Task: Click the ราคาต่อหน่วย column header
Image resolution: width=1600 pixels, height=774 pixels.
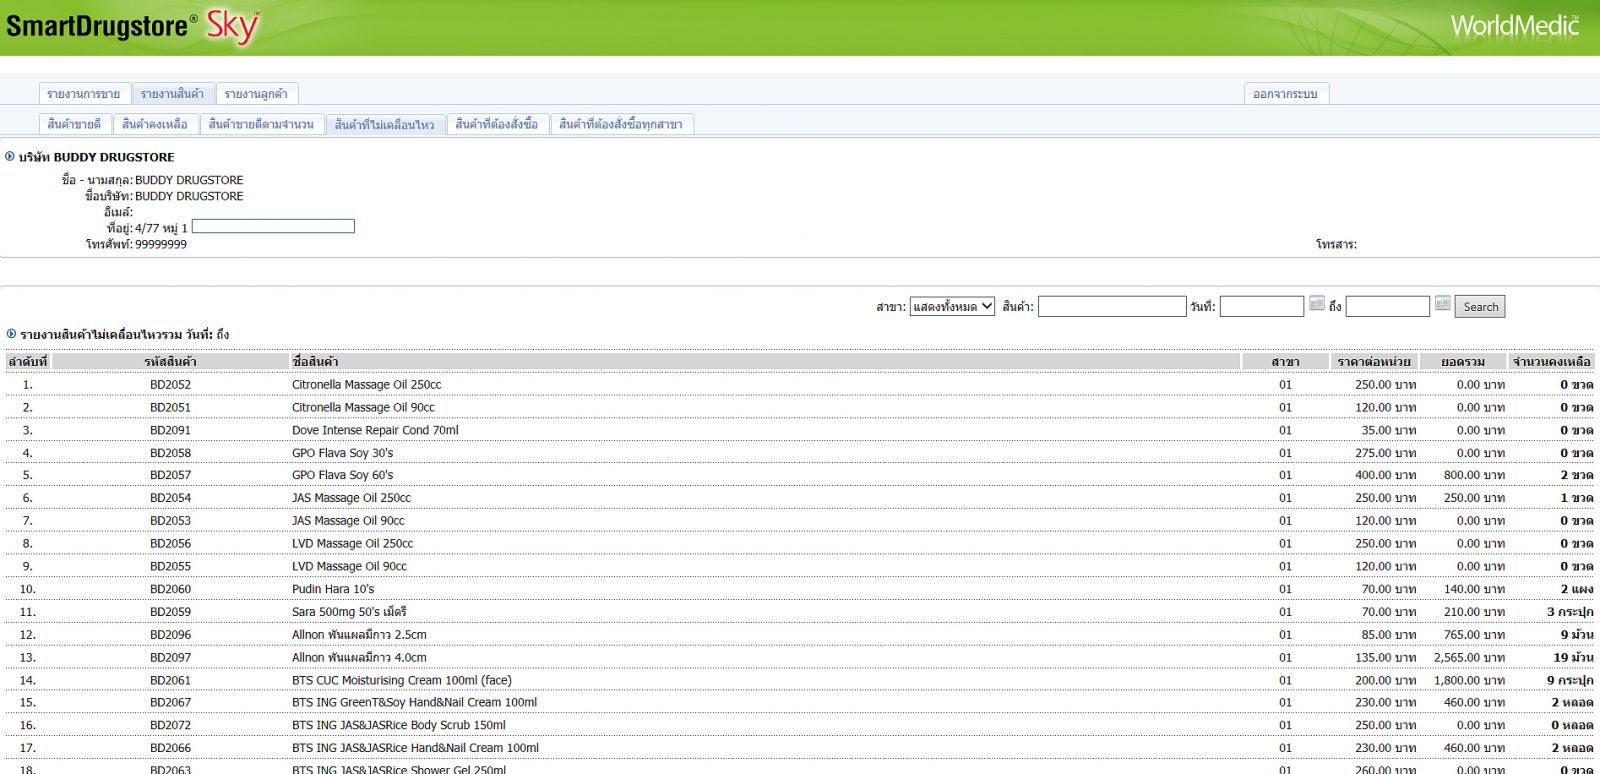Action: (x=1374, y=361)
